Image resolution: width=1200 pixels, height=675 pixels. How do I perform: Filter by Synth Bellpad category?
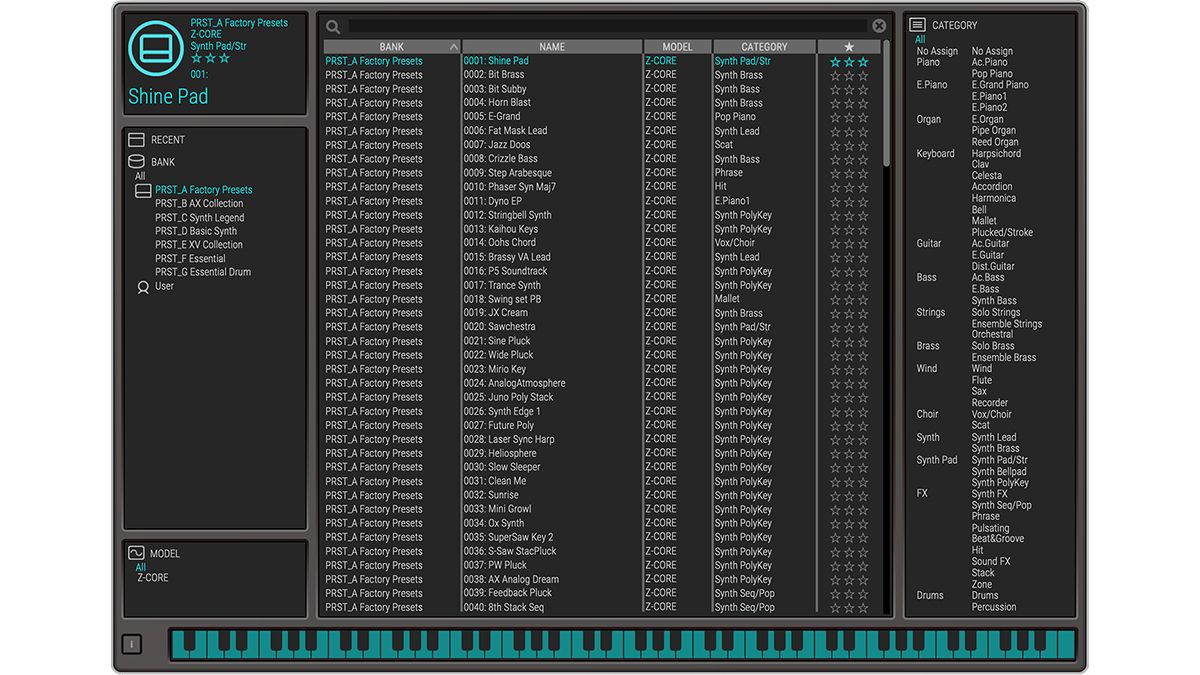click(x=999, y=471)
